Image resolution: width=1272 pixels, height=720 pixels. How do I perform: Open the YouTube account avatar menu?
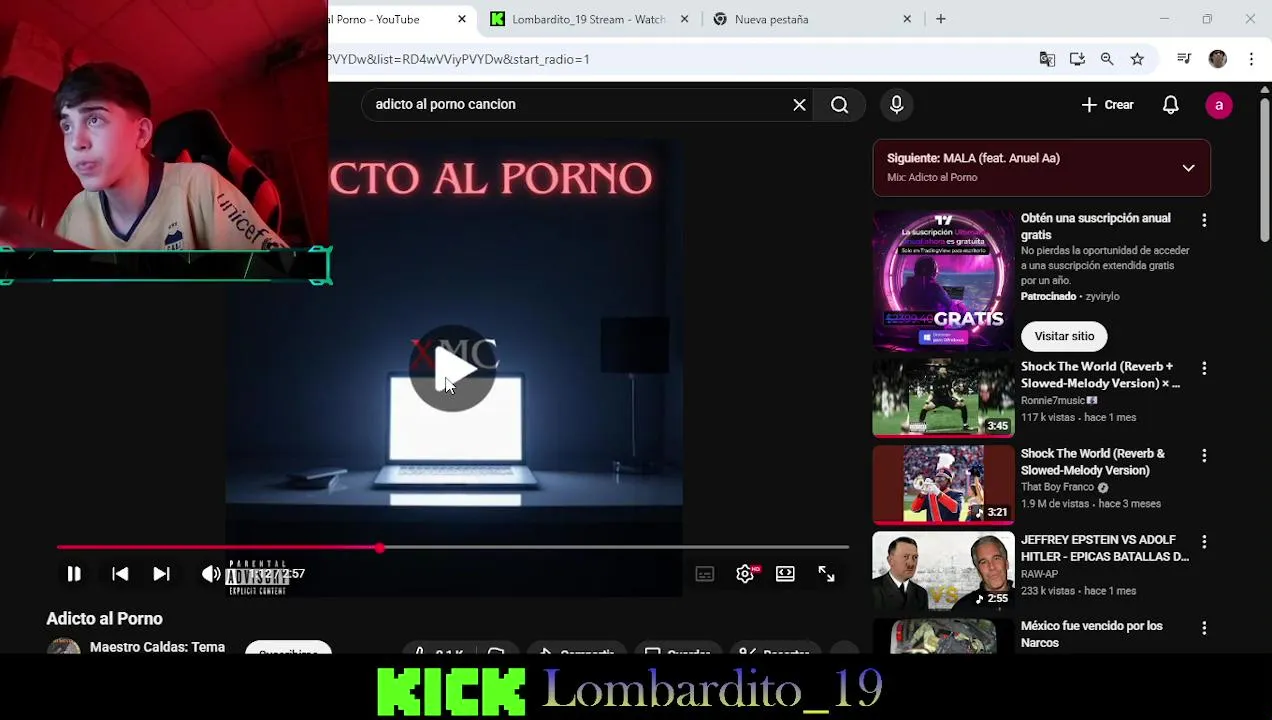click(x=1218, y=105)
